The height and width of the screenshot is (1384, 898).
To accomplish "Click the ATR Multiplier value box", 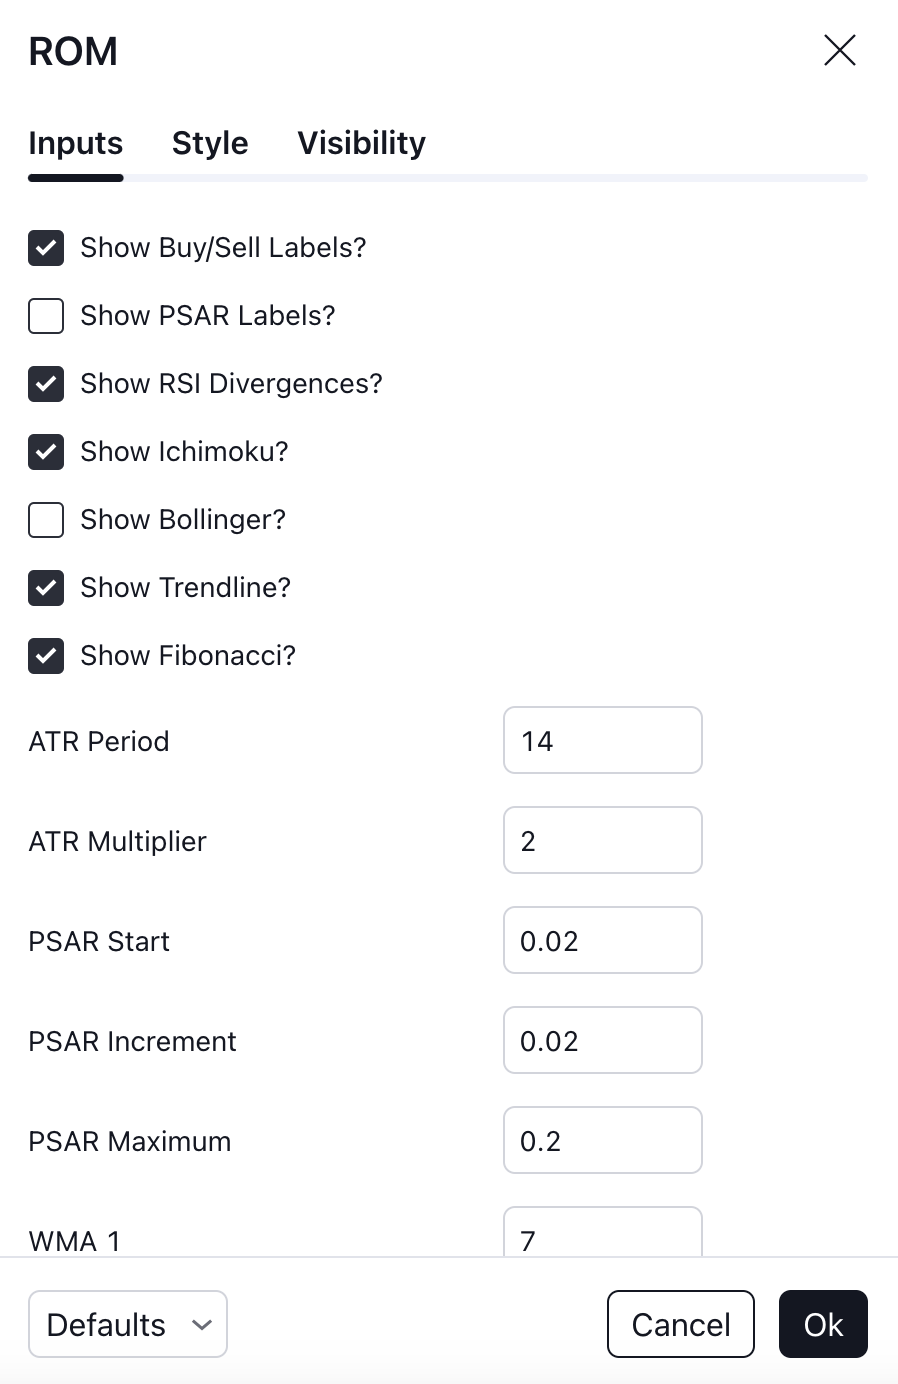I will pos(603,840).
